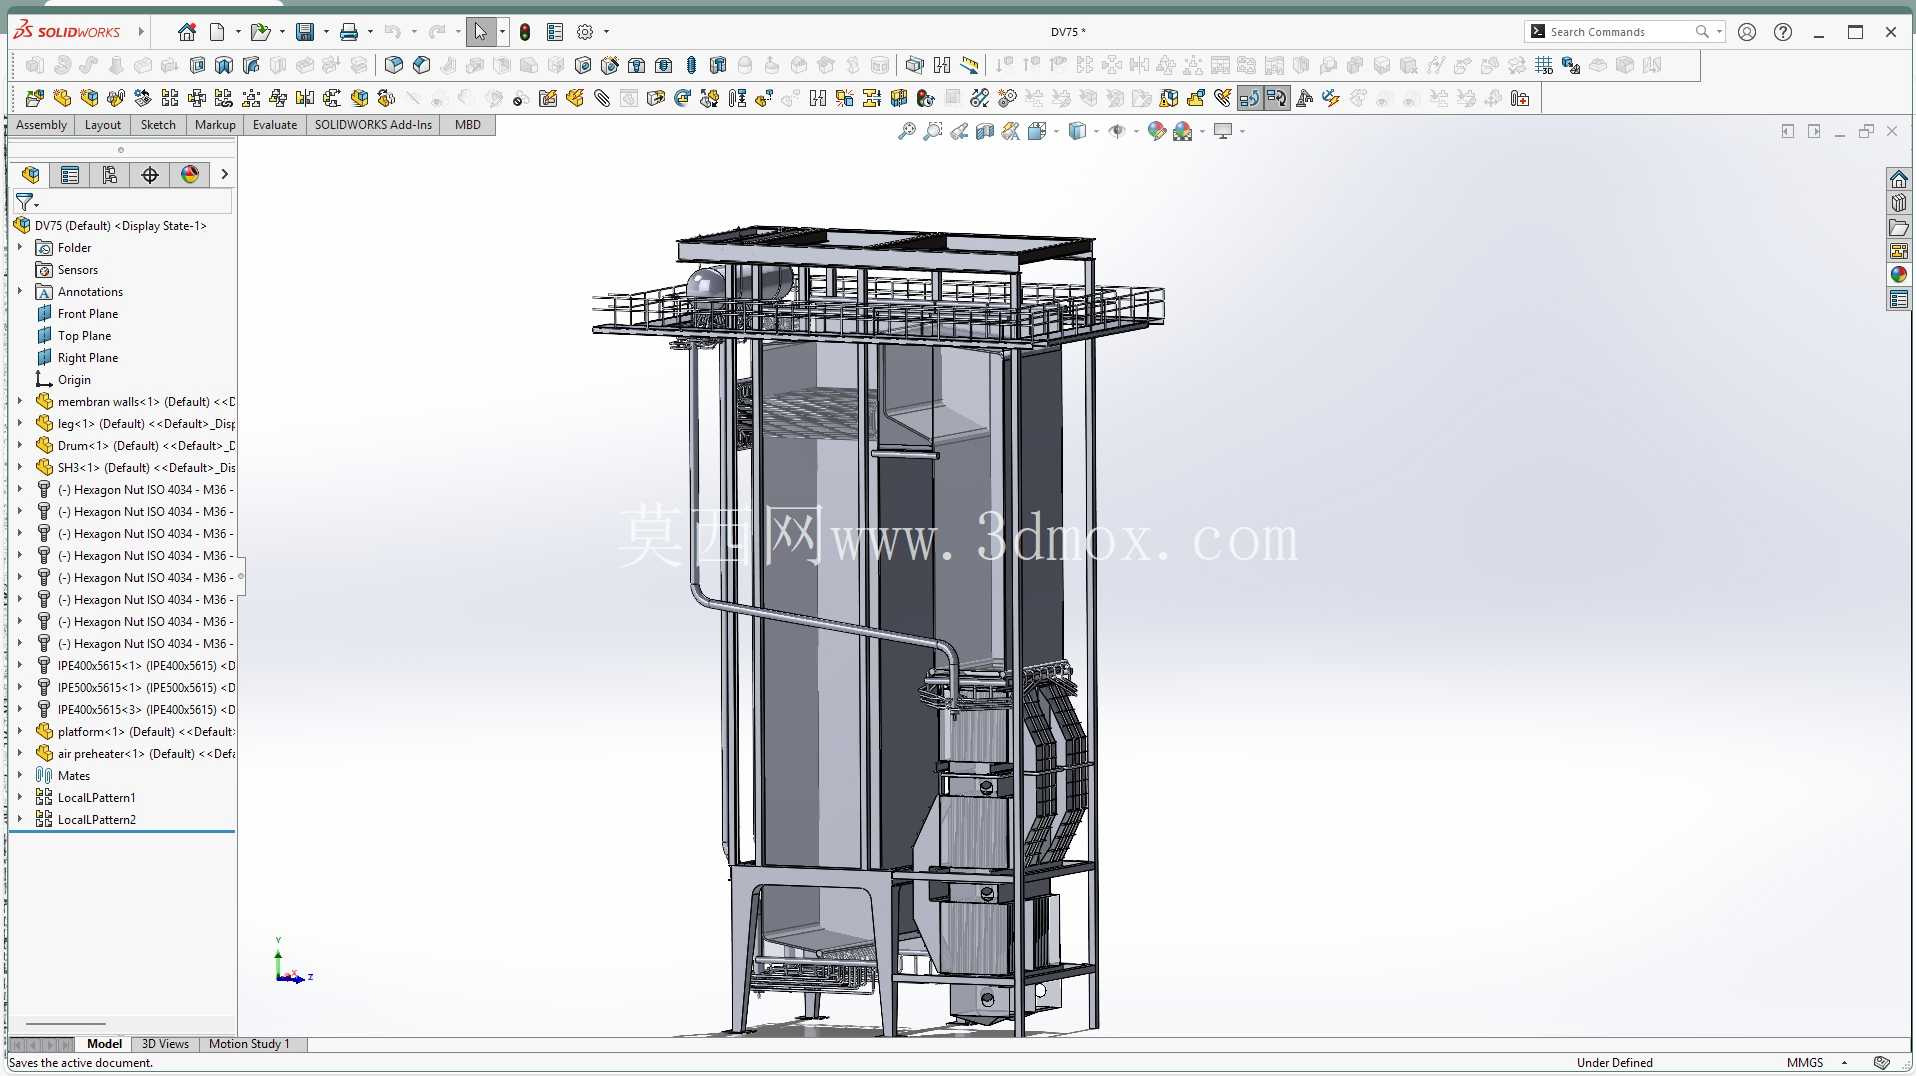Viewport: 1916px width, 1076px height.
Task: Select the Model bottom tab
Action: tap(104, 1044)
